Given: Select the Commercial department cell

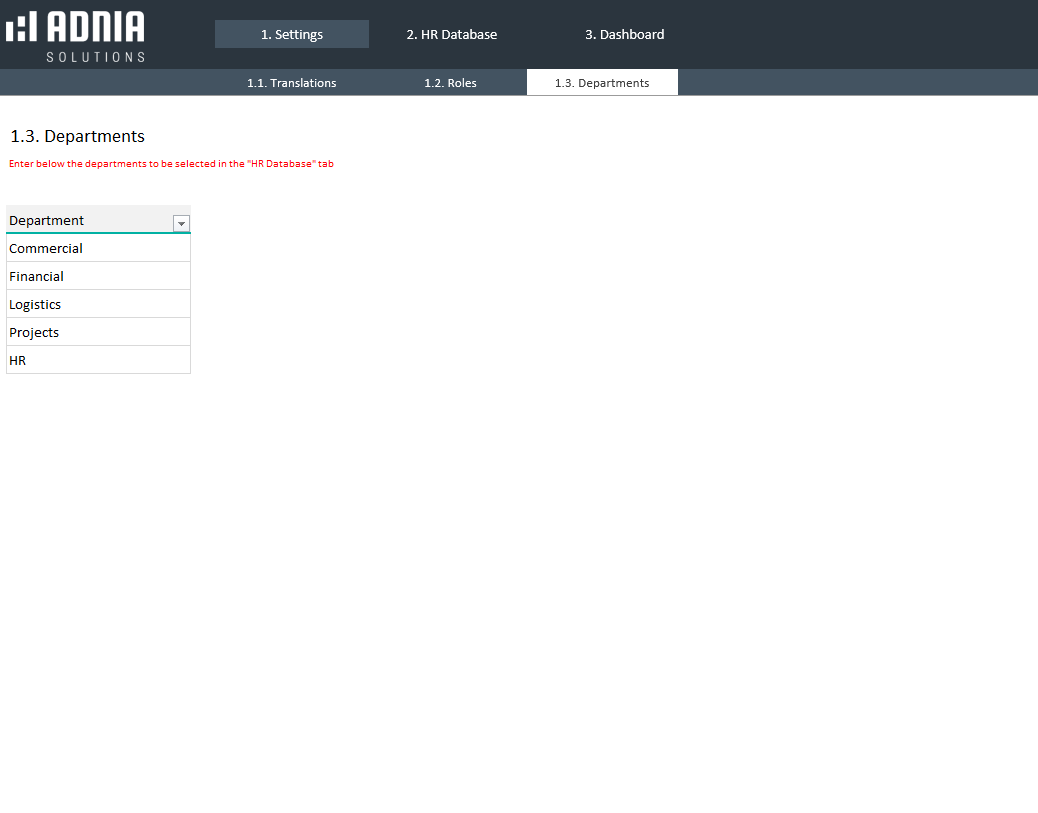Looking at the screenshot, I should [98, 248].
